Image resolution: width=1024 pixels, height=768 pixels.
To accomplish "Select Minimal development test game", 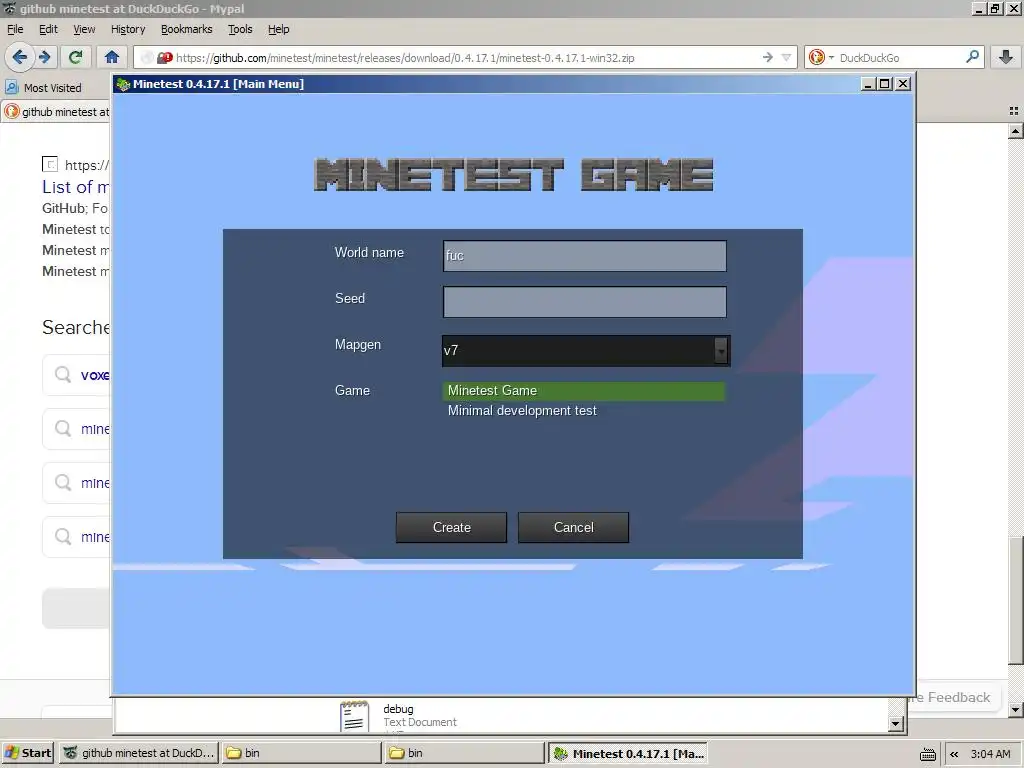I will tap(584, 411).
